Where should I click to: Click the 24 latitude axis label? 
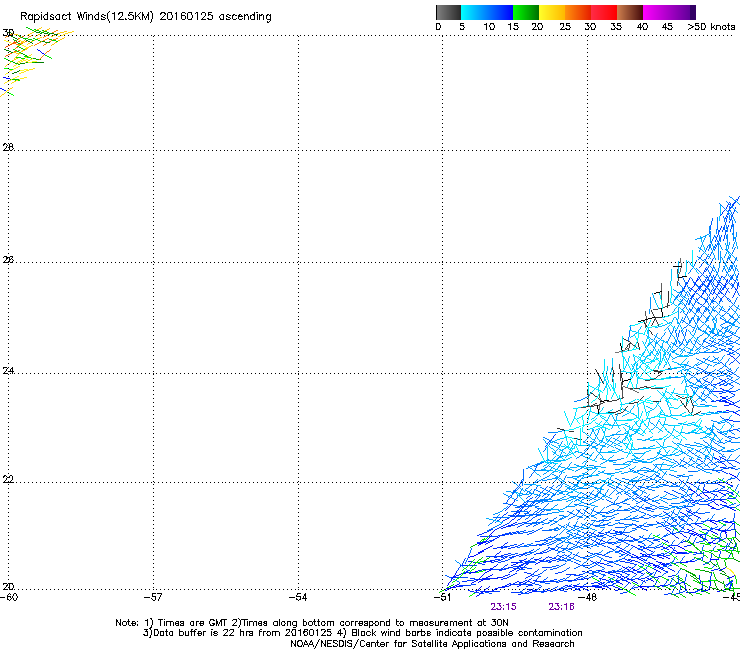[x=8, y=371]
